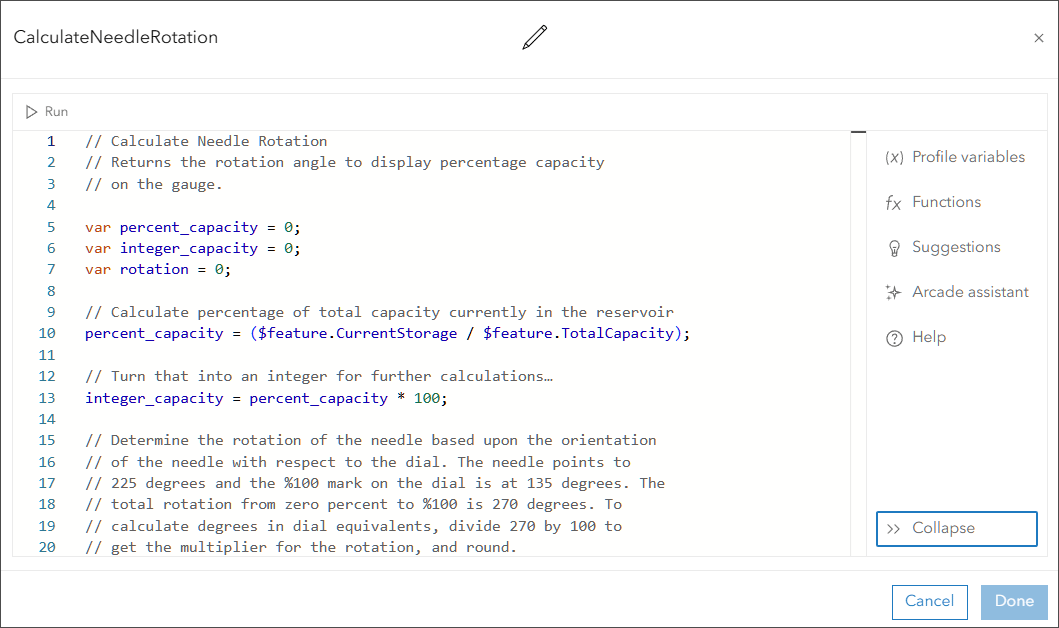Click the fx Functions icon
This screenshot has width=1059, height=628.
[x=894, y=203]
